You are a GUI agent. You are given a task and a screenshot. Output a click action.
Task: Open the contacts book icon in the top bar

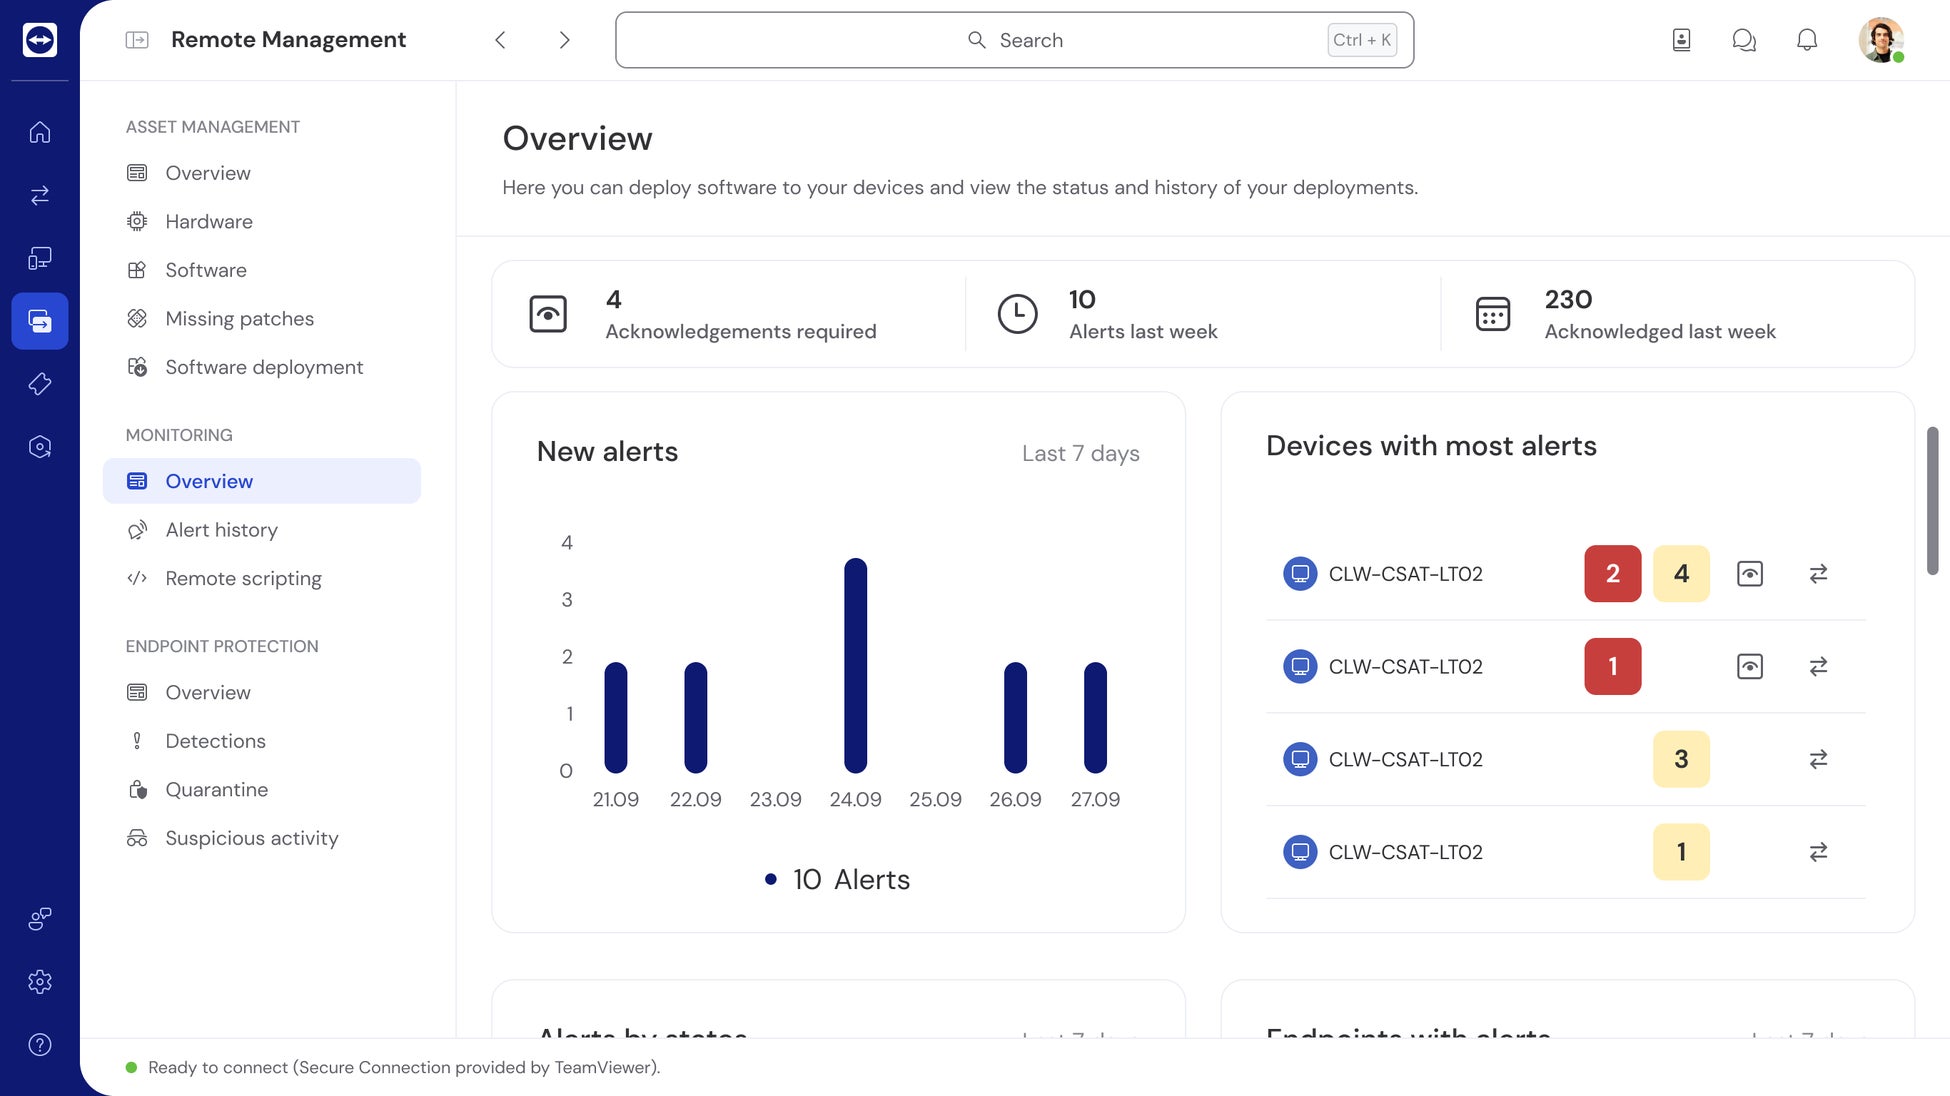coord(1681,40)
